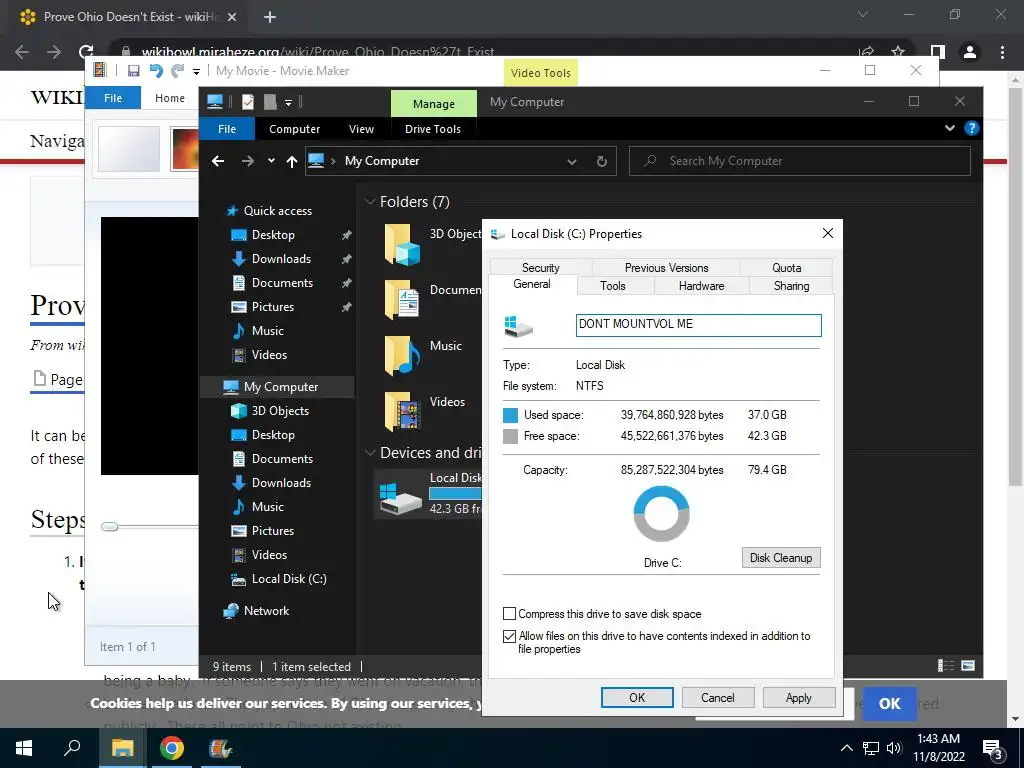This screenshot has width=1024, height=768.
Task: Click the Forward arrow in File Explorer
Action: 248,161
